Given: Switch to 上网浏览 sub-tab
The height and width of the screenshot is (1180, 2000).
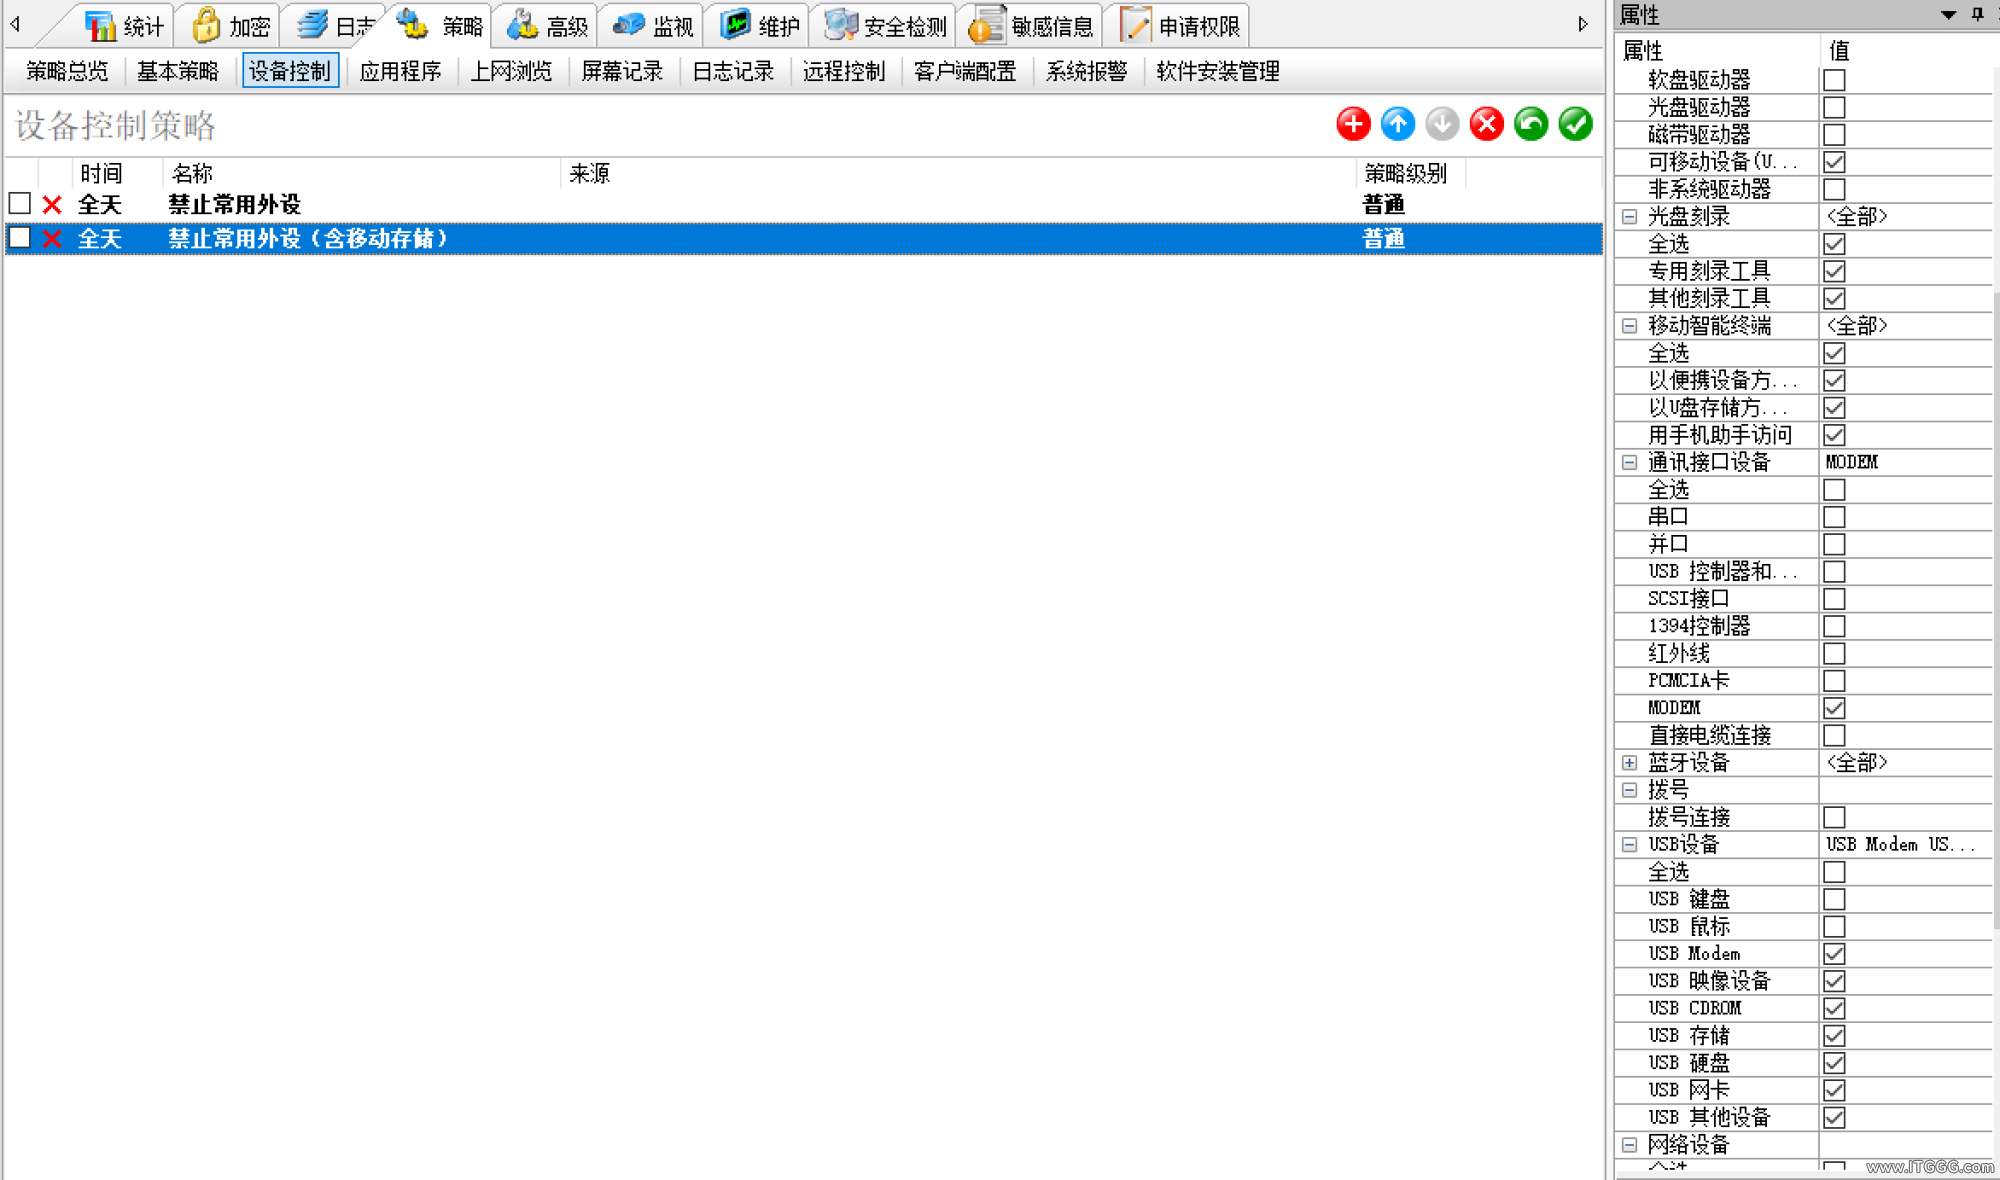Looking at the screenshot, I should [511, 71].
